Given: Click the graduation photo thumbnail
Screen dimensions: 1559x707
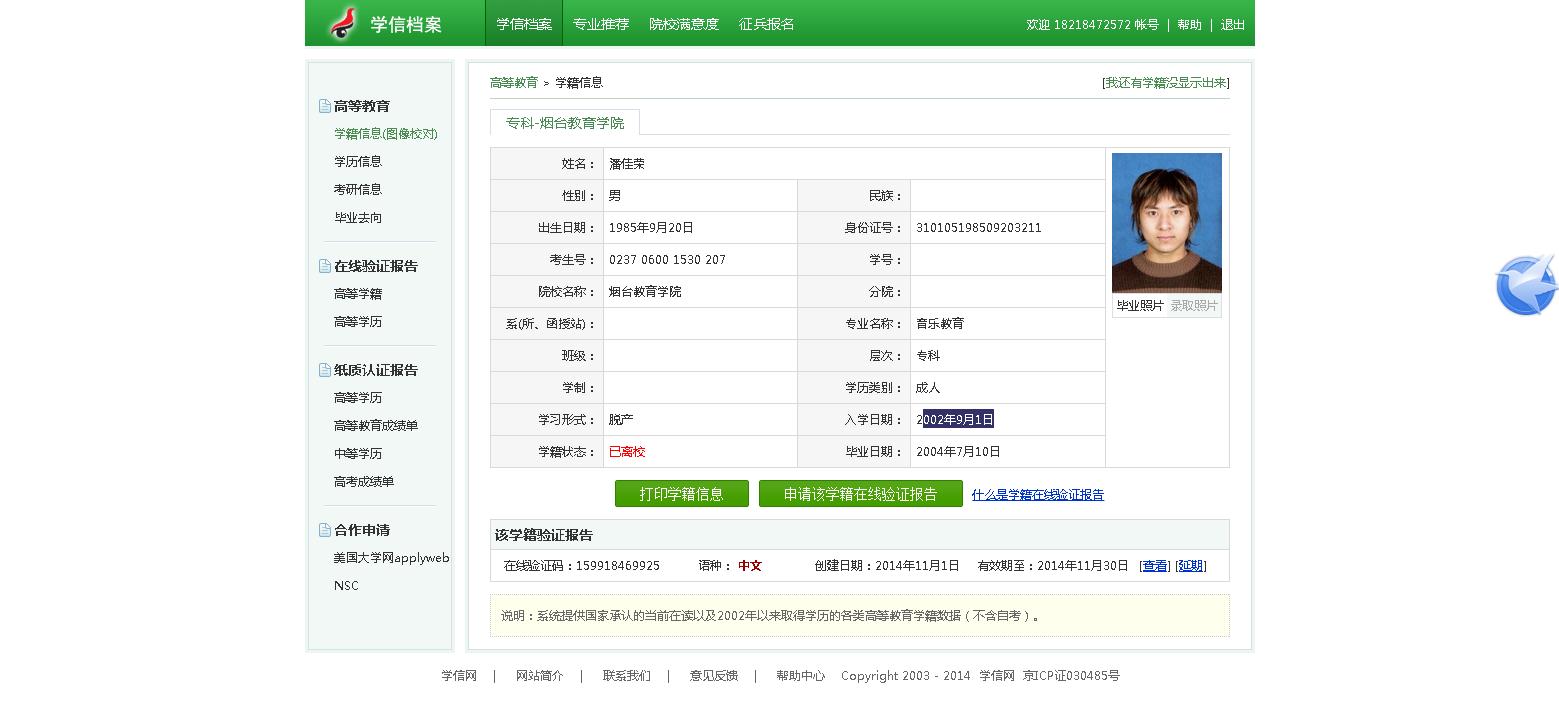Looking at the screenshot, I should click(x=1166, y=222).
